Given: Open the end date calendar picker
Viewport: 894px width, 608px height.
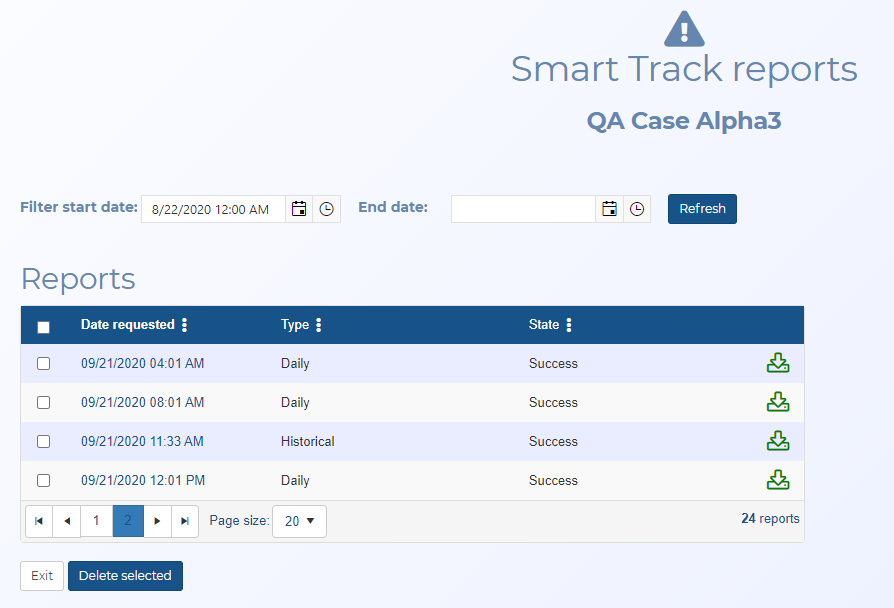Looking at the screenshot, I should coord(609,209).
